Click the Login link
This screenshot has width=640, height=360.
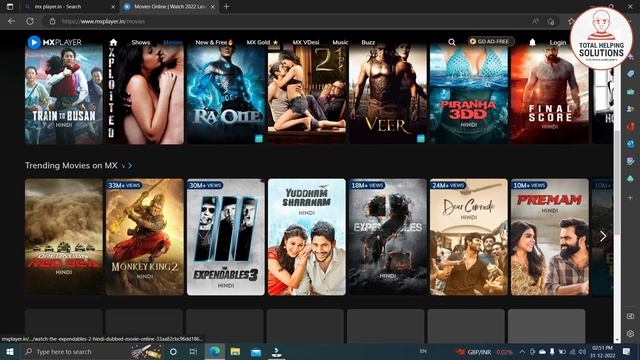[558, 42]
